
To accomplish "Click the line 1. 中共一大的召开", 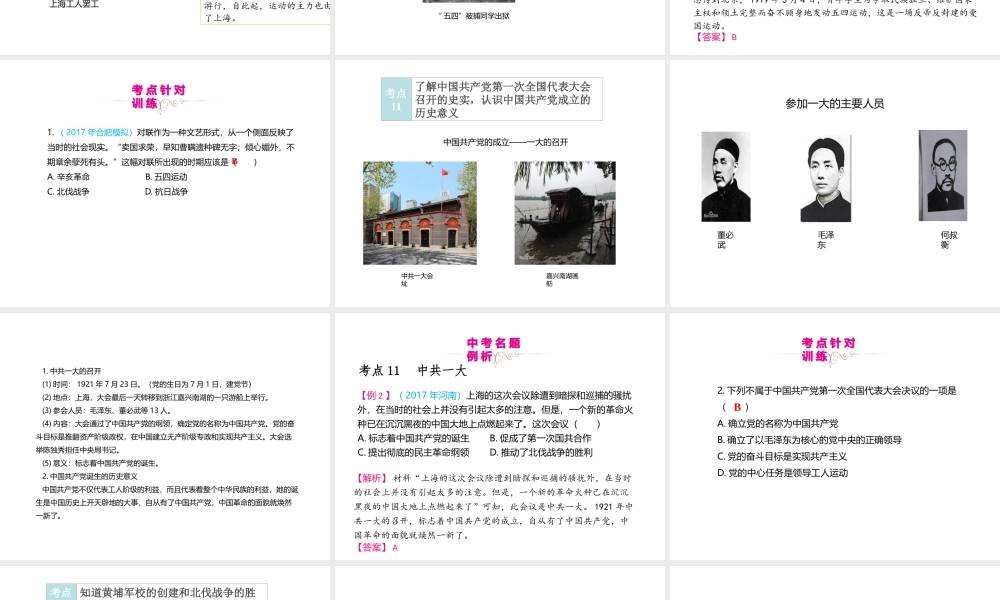I will (71, 371).
